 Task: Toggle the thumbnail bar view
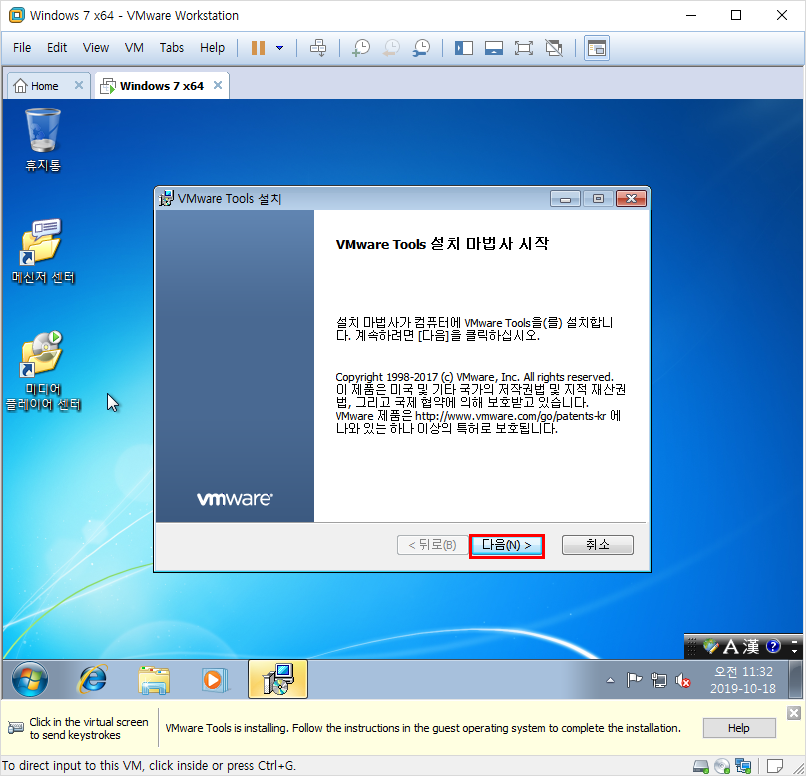[494, 48]
